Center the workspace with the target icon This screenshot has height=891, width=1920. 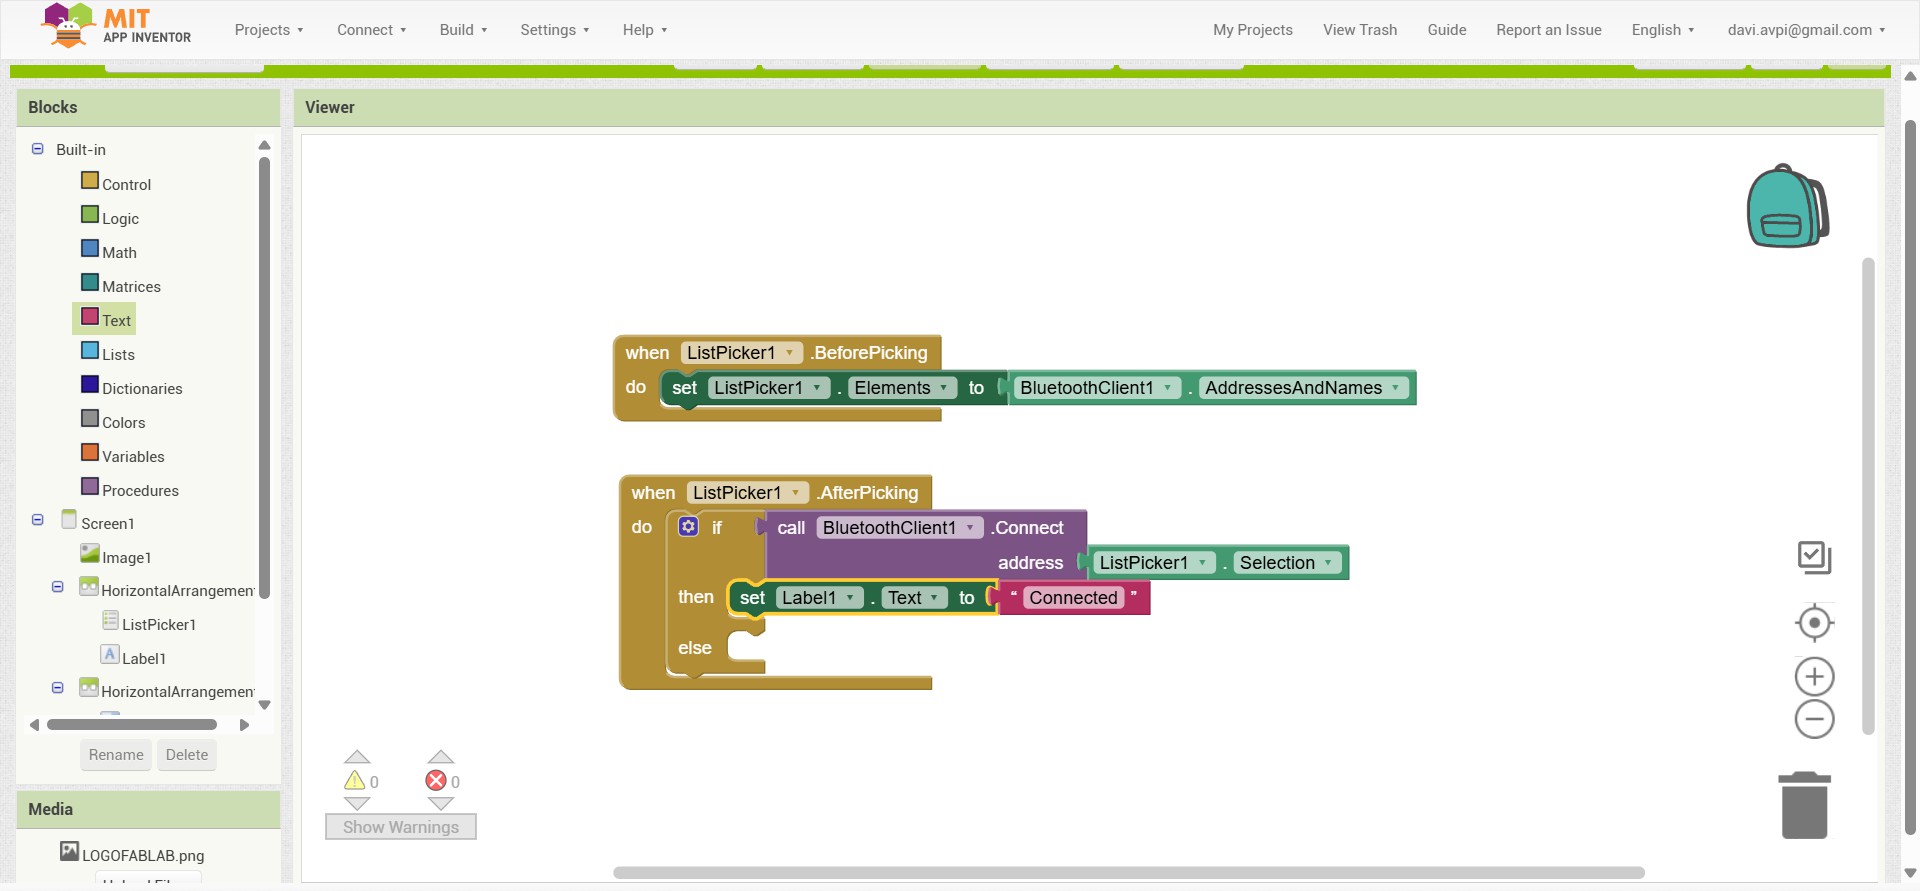click(x=1814, y=623)
